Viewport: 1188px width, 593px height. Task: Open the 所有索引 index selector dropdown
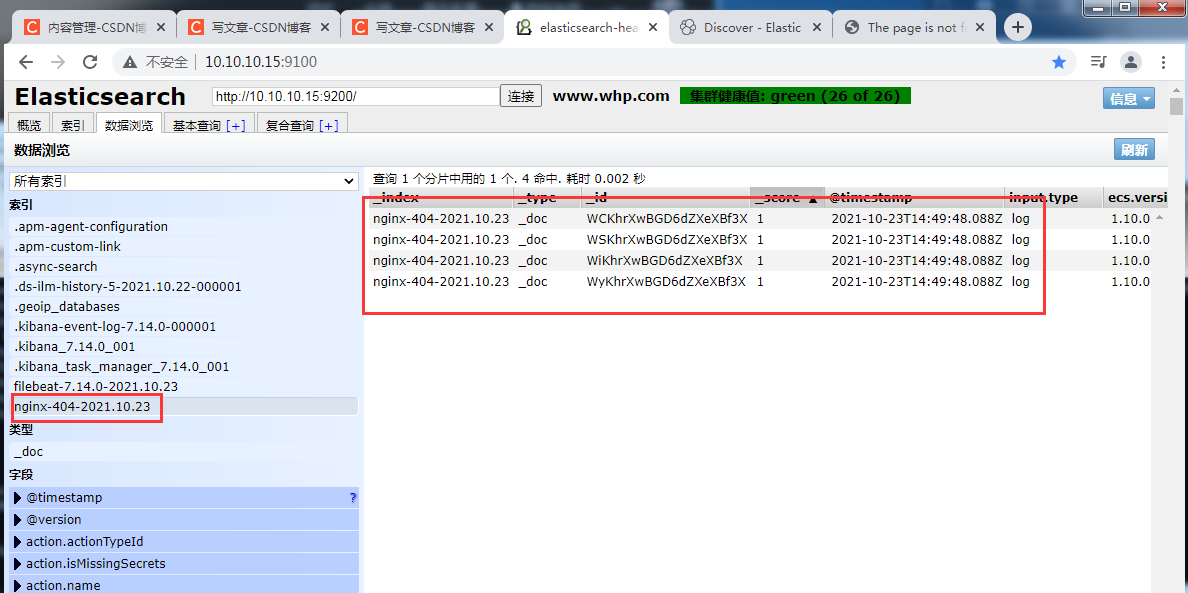tap(183, 182)
